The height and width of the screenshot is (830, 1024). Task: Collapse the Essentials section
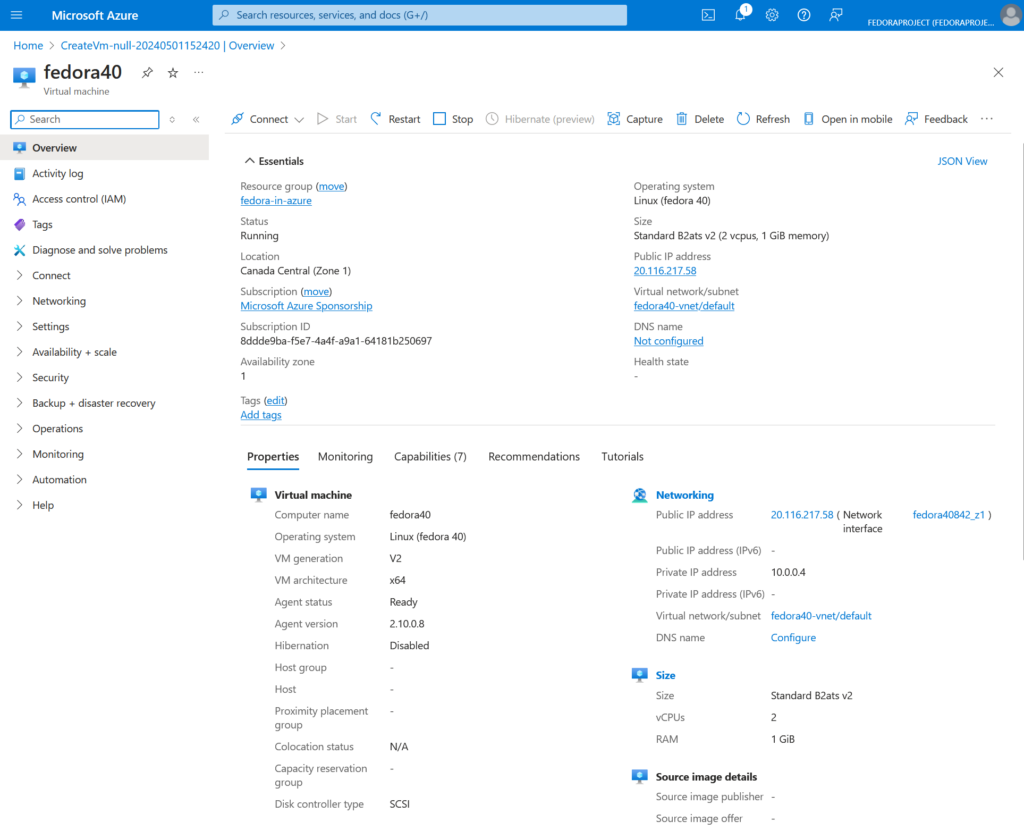pyautogui.click(x=274, y=161)
